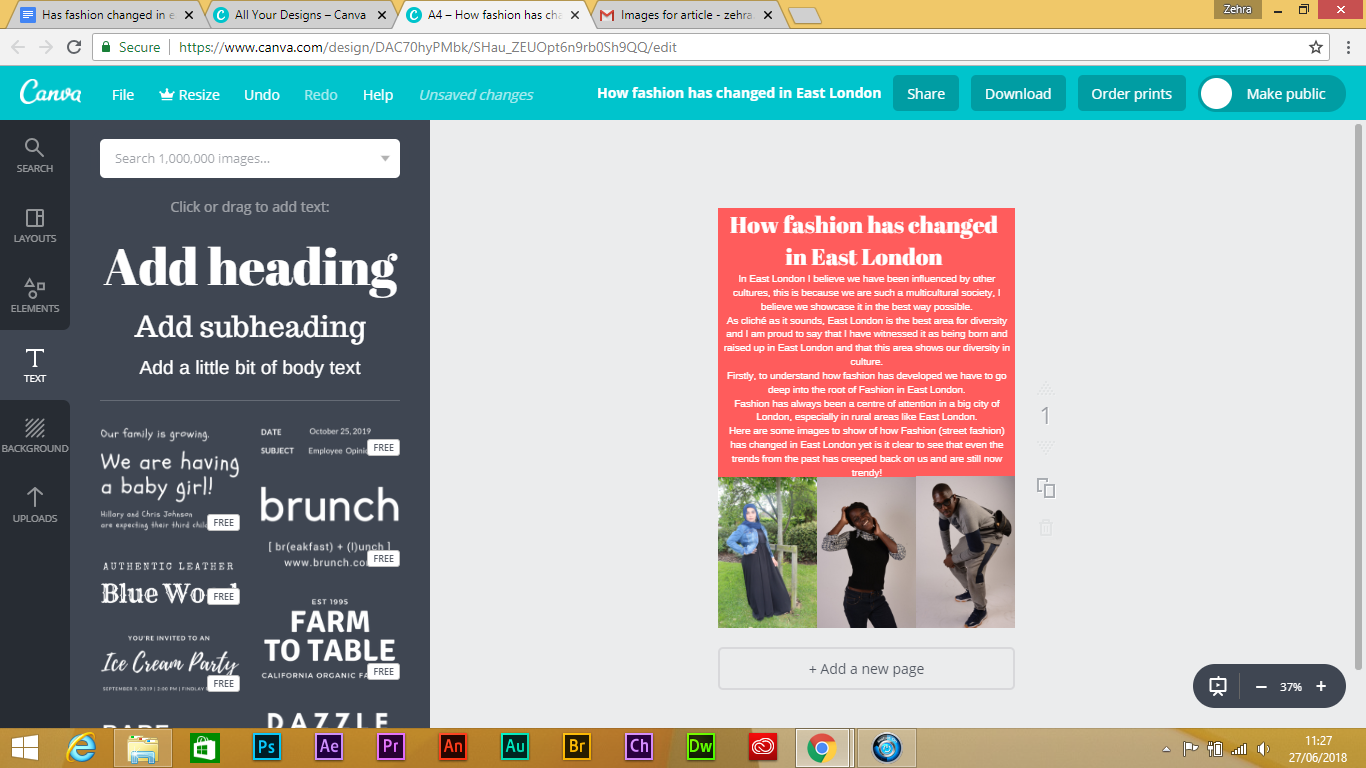Viewport: 1366px width, 768px height.
Task: Switch to the Images for article Gmail tab
Action: (685, 15)
